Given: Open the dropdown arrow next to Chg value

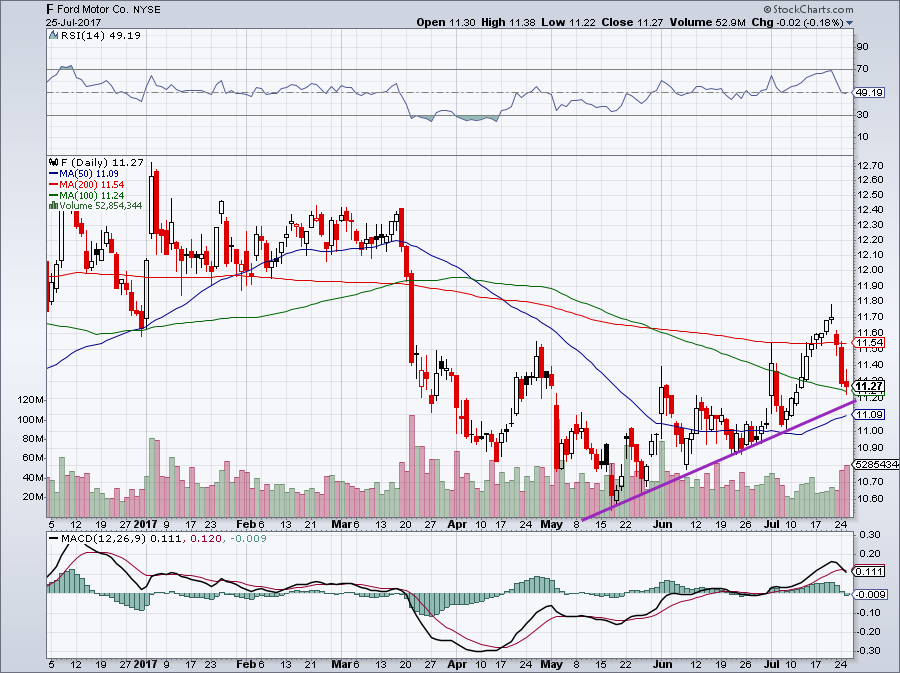Looking at the screenshot, I should point(849,23).
